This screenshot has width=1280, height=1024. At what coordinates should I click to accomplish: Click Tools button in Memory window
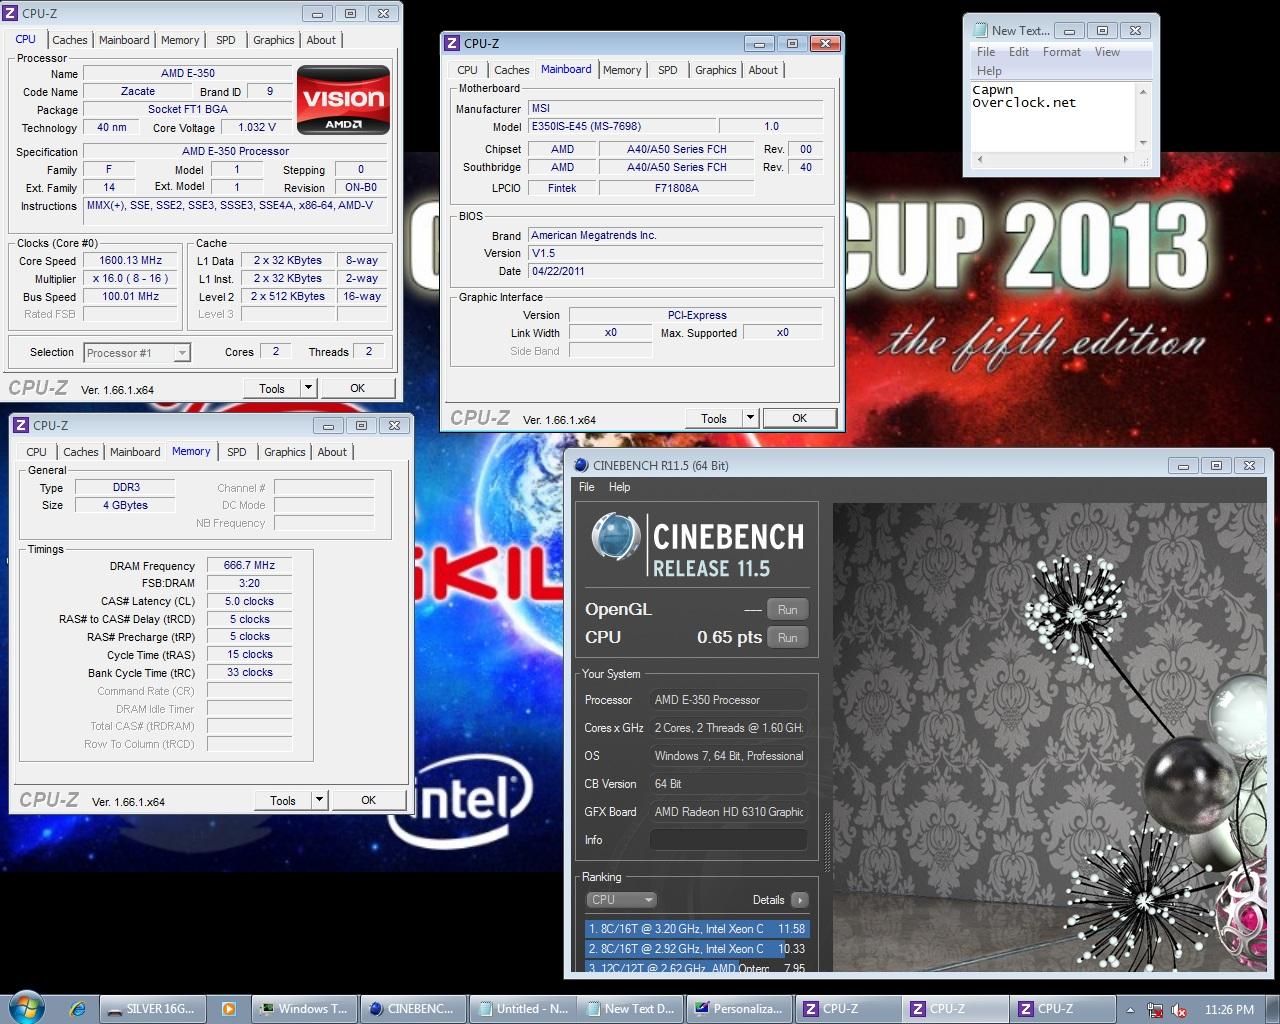point(283,800)
